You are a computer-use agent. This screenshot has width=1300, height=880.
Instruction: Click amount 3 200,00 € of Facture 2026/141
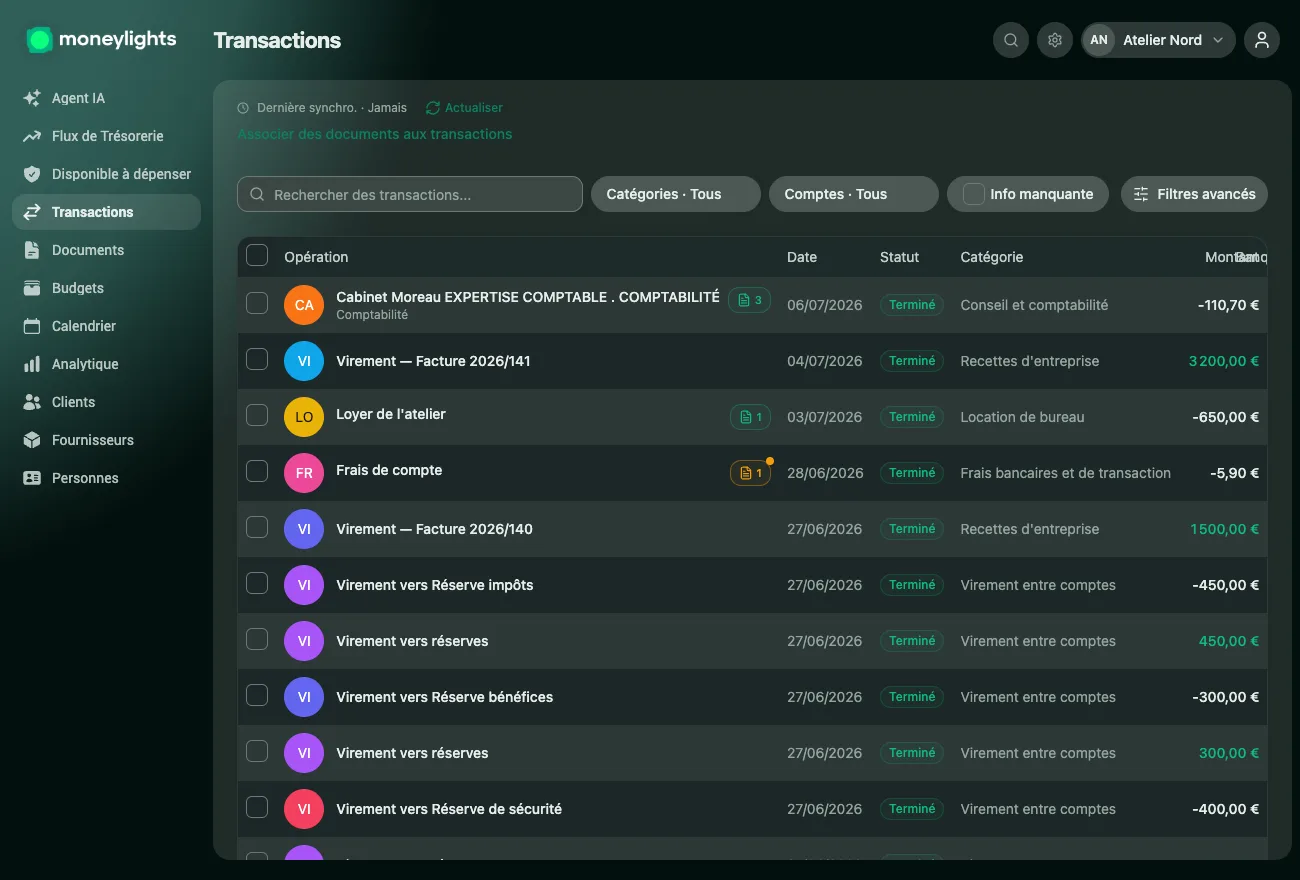[1223, 361]
